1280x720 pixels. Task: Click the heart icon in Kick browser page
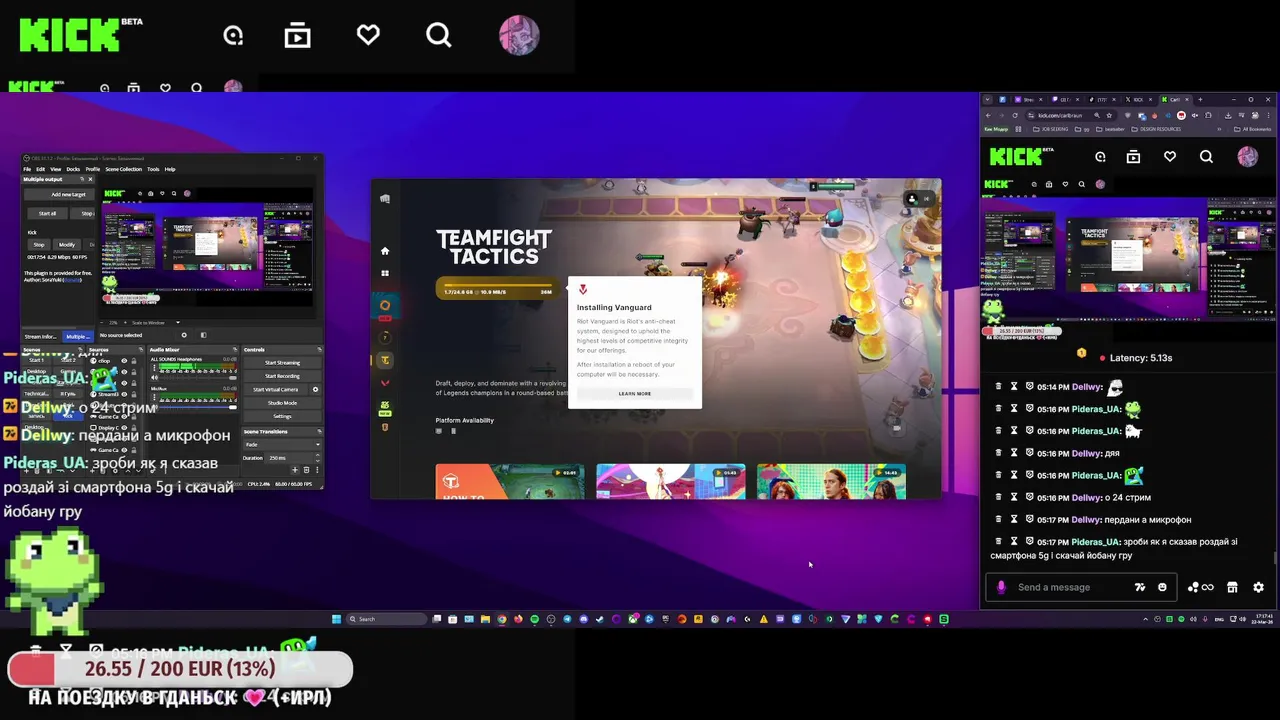click(x=1170, y=157)
